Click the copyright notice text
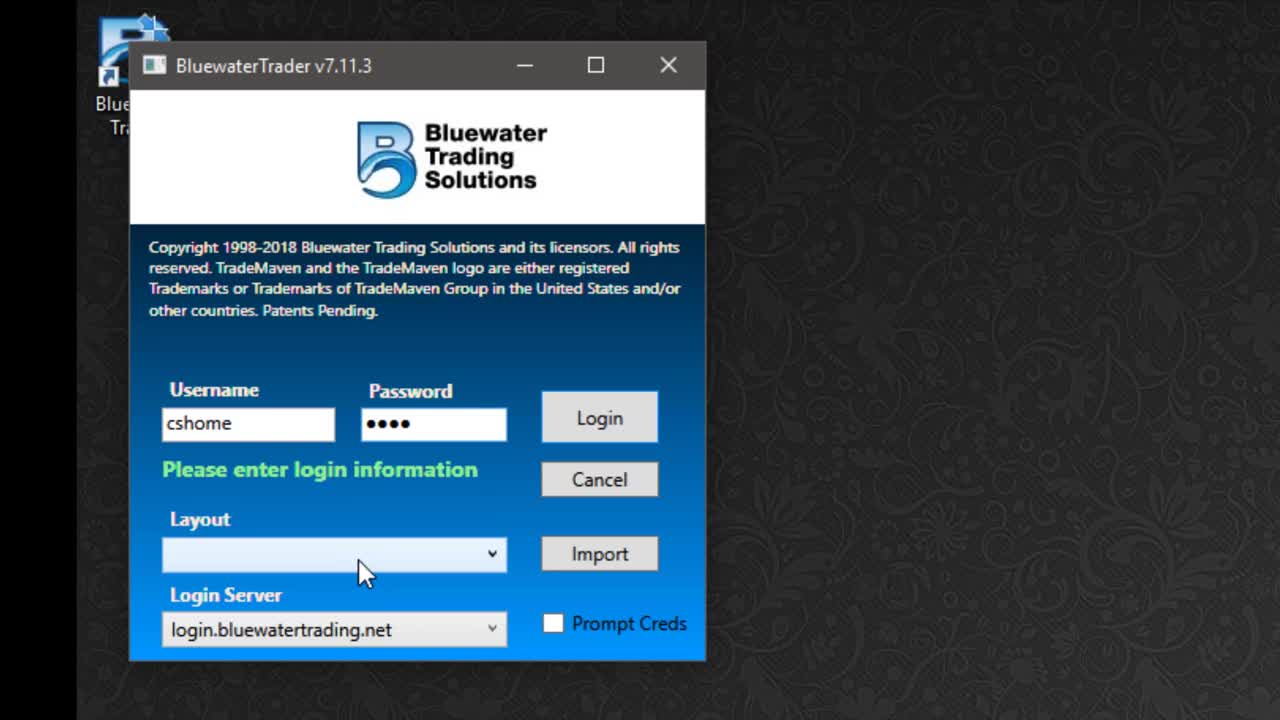This screenshot has width=1280, height=720. click(415, 279)
